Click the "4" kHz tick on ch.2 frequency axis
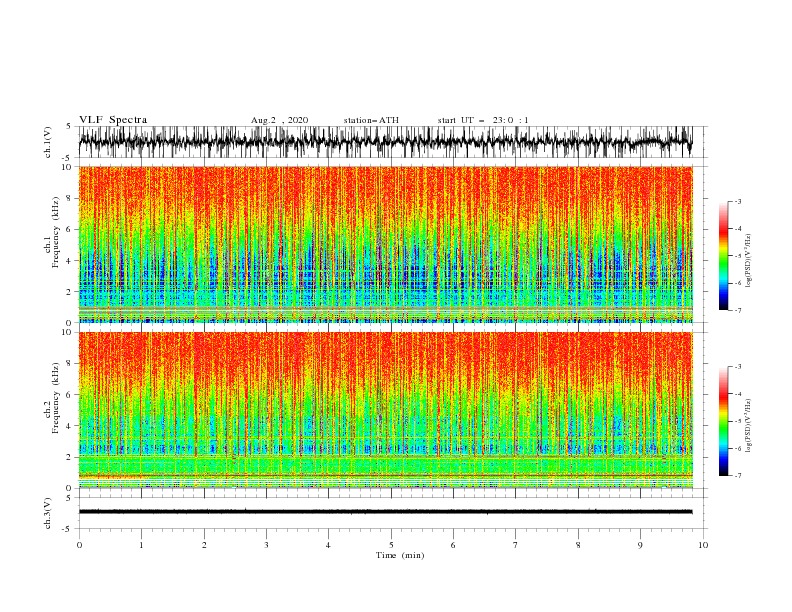The image size is (792, 612). pyautogui.click(x=69, y=426)
